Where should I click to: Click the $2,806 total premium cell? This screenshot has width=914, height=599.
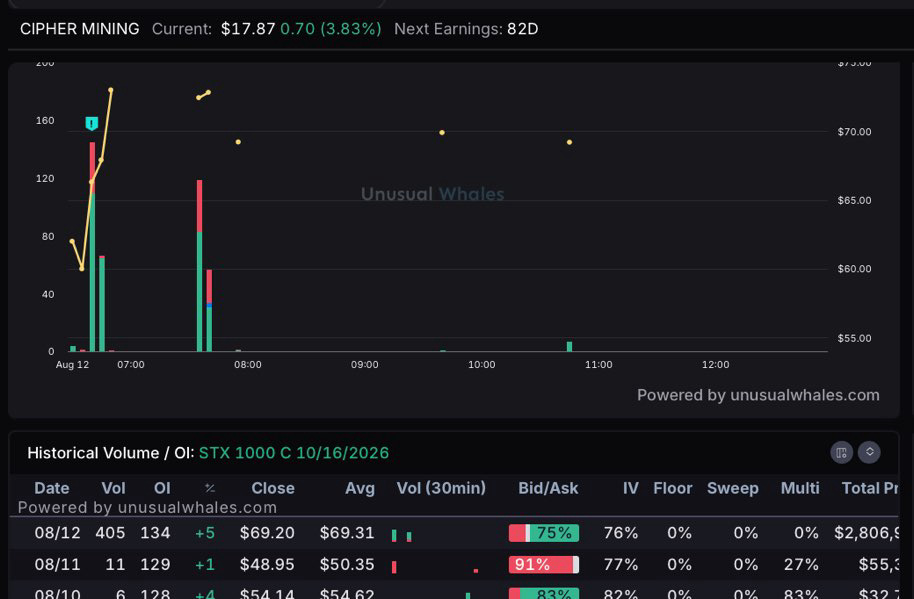pos(867,533)
